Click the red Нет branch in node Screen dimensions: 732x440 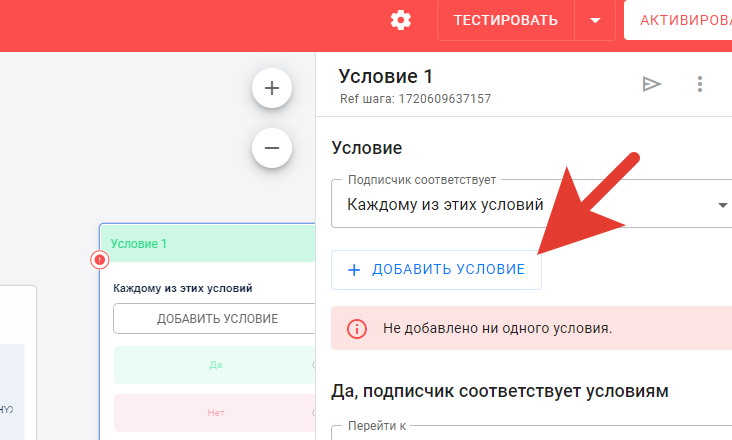point(215,413)
